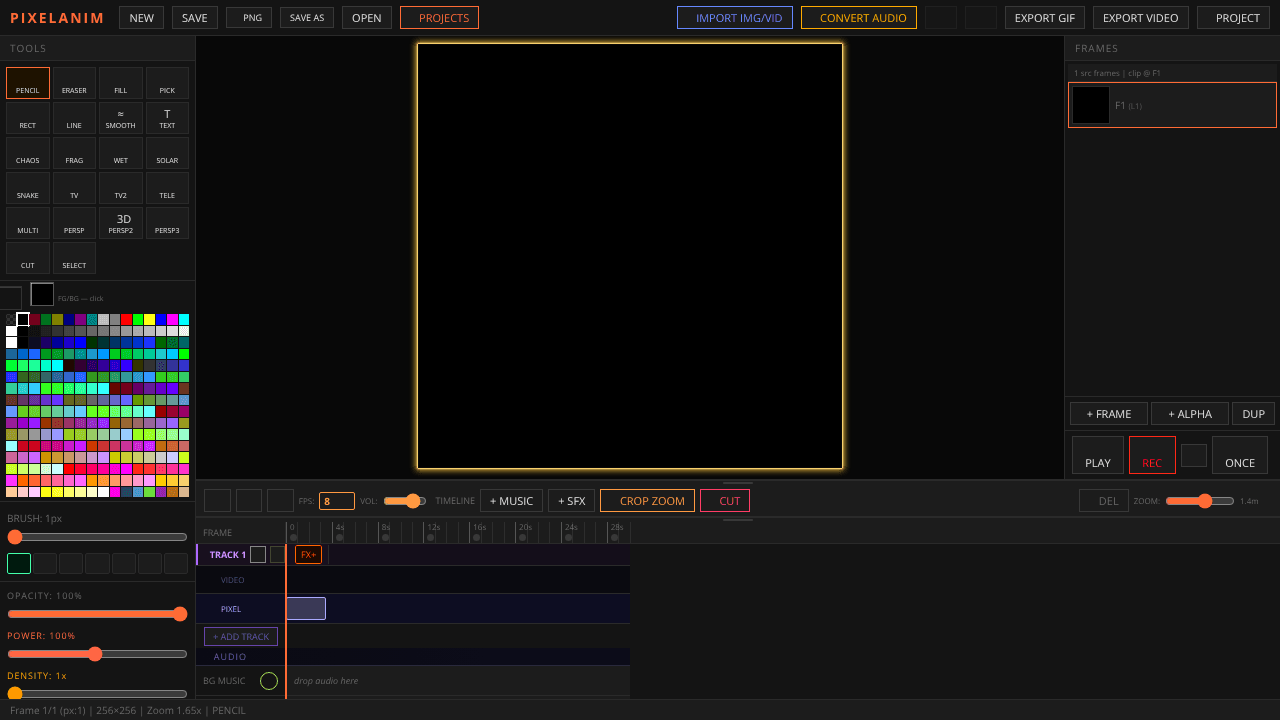Image resolution: width=1280 pixels, height=720 pixels.
Task: Start playback with the PLAY button
Action: point(1098,455)
